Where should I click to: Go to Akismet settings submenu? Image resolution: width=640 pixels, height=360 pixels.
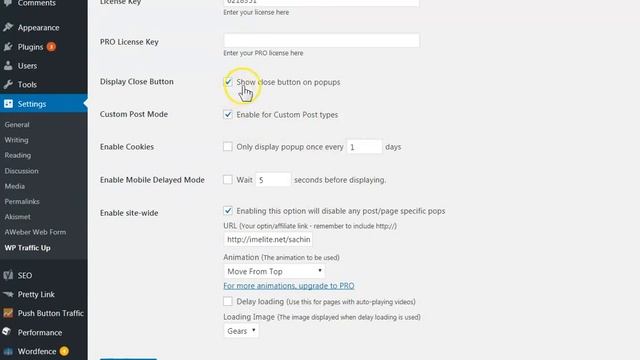click(18, 217)
